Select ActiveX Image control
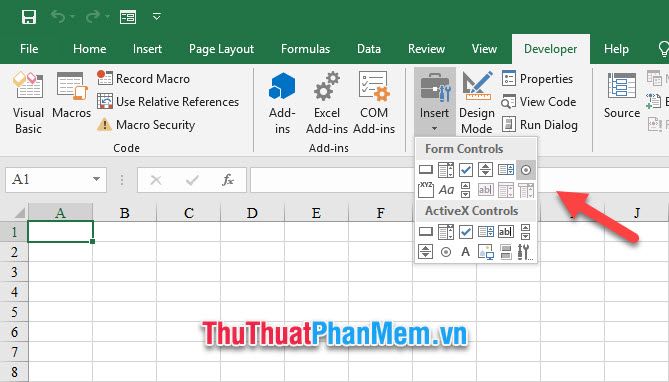669x382 pixels. tap(486, 252)
